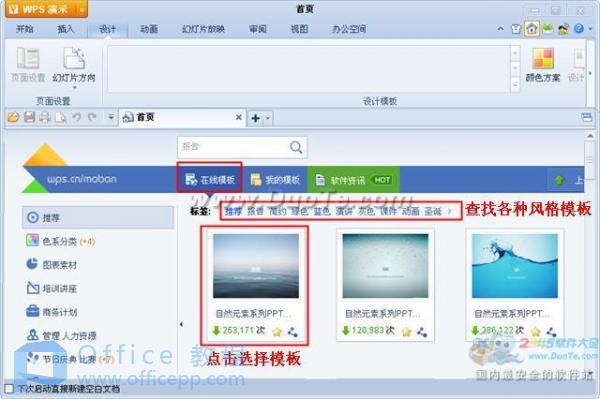Click the search magnifier icon
This screenshot has height=399, width=600.
[296, 147]
